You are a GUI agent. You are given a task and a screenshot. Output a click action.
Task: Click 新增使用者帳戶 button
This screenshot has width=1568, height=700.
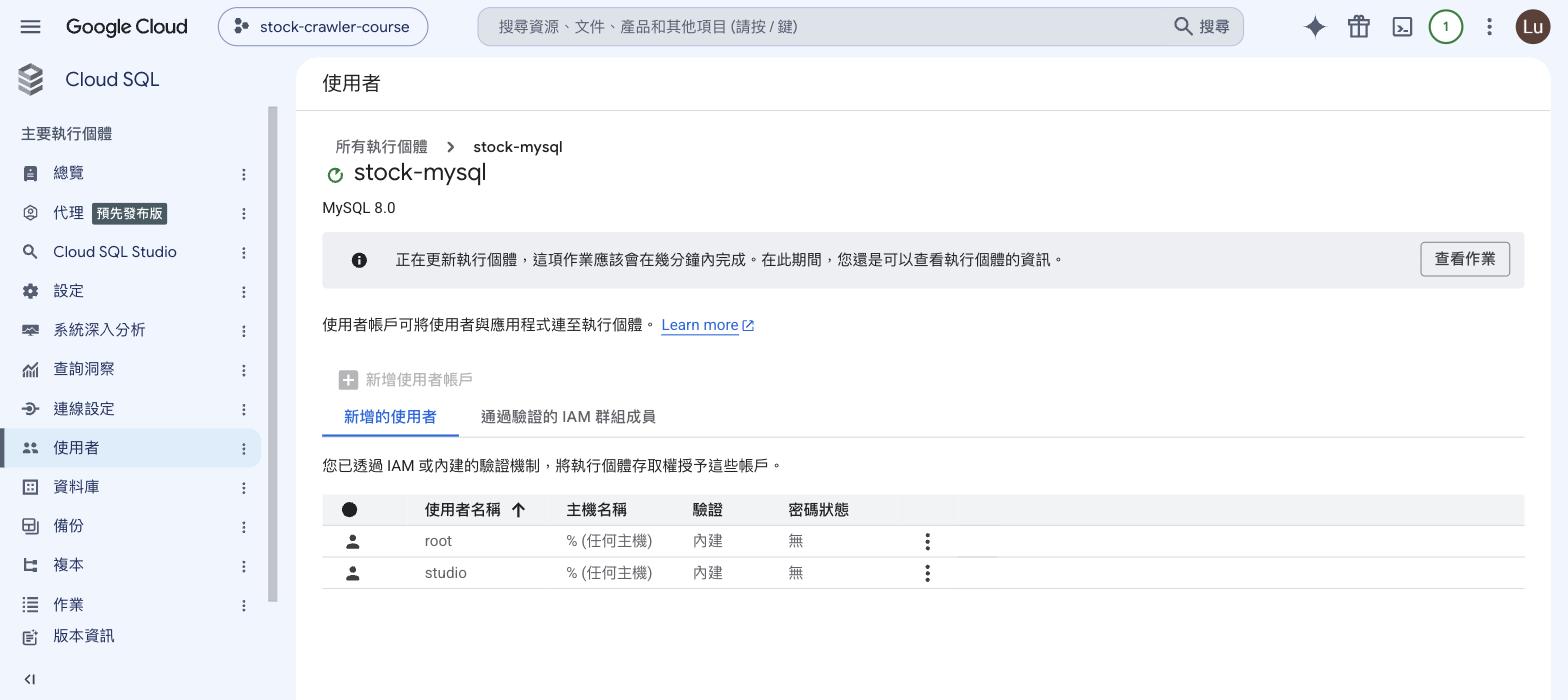406,380
